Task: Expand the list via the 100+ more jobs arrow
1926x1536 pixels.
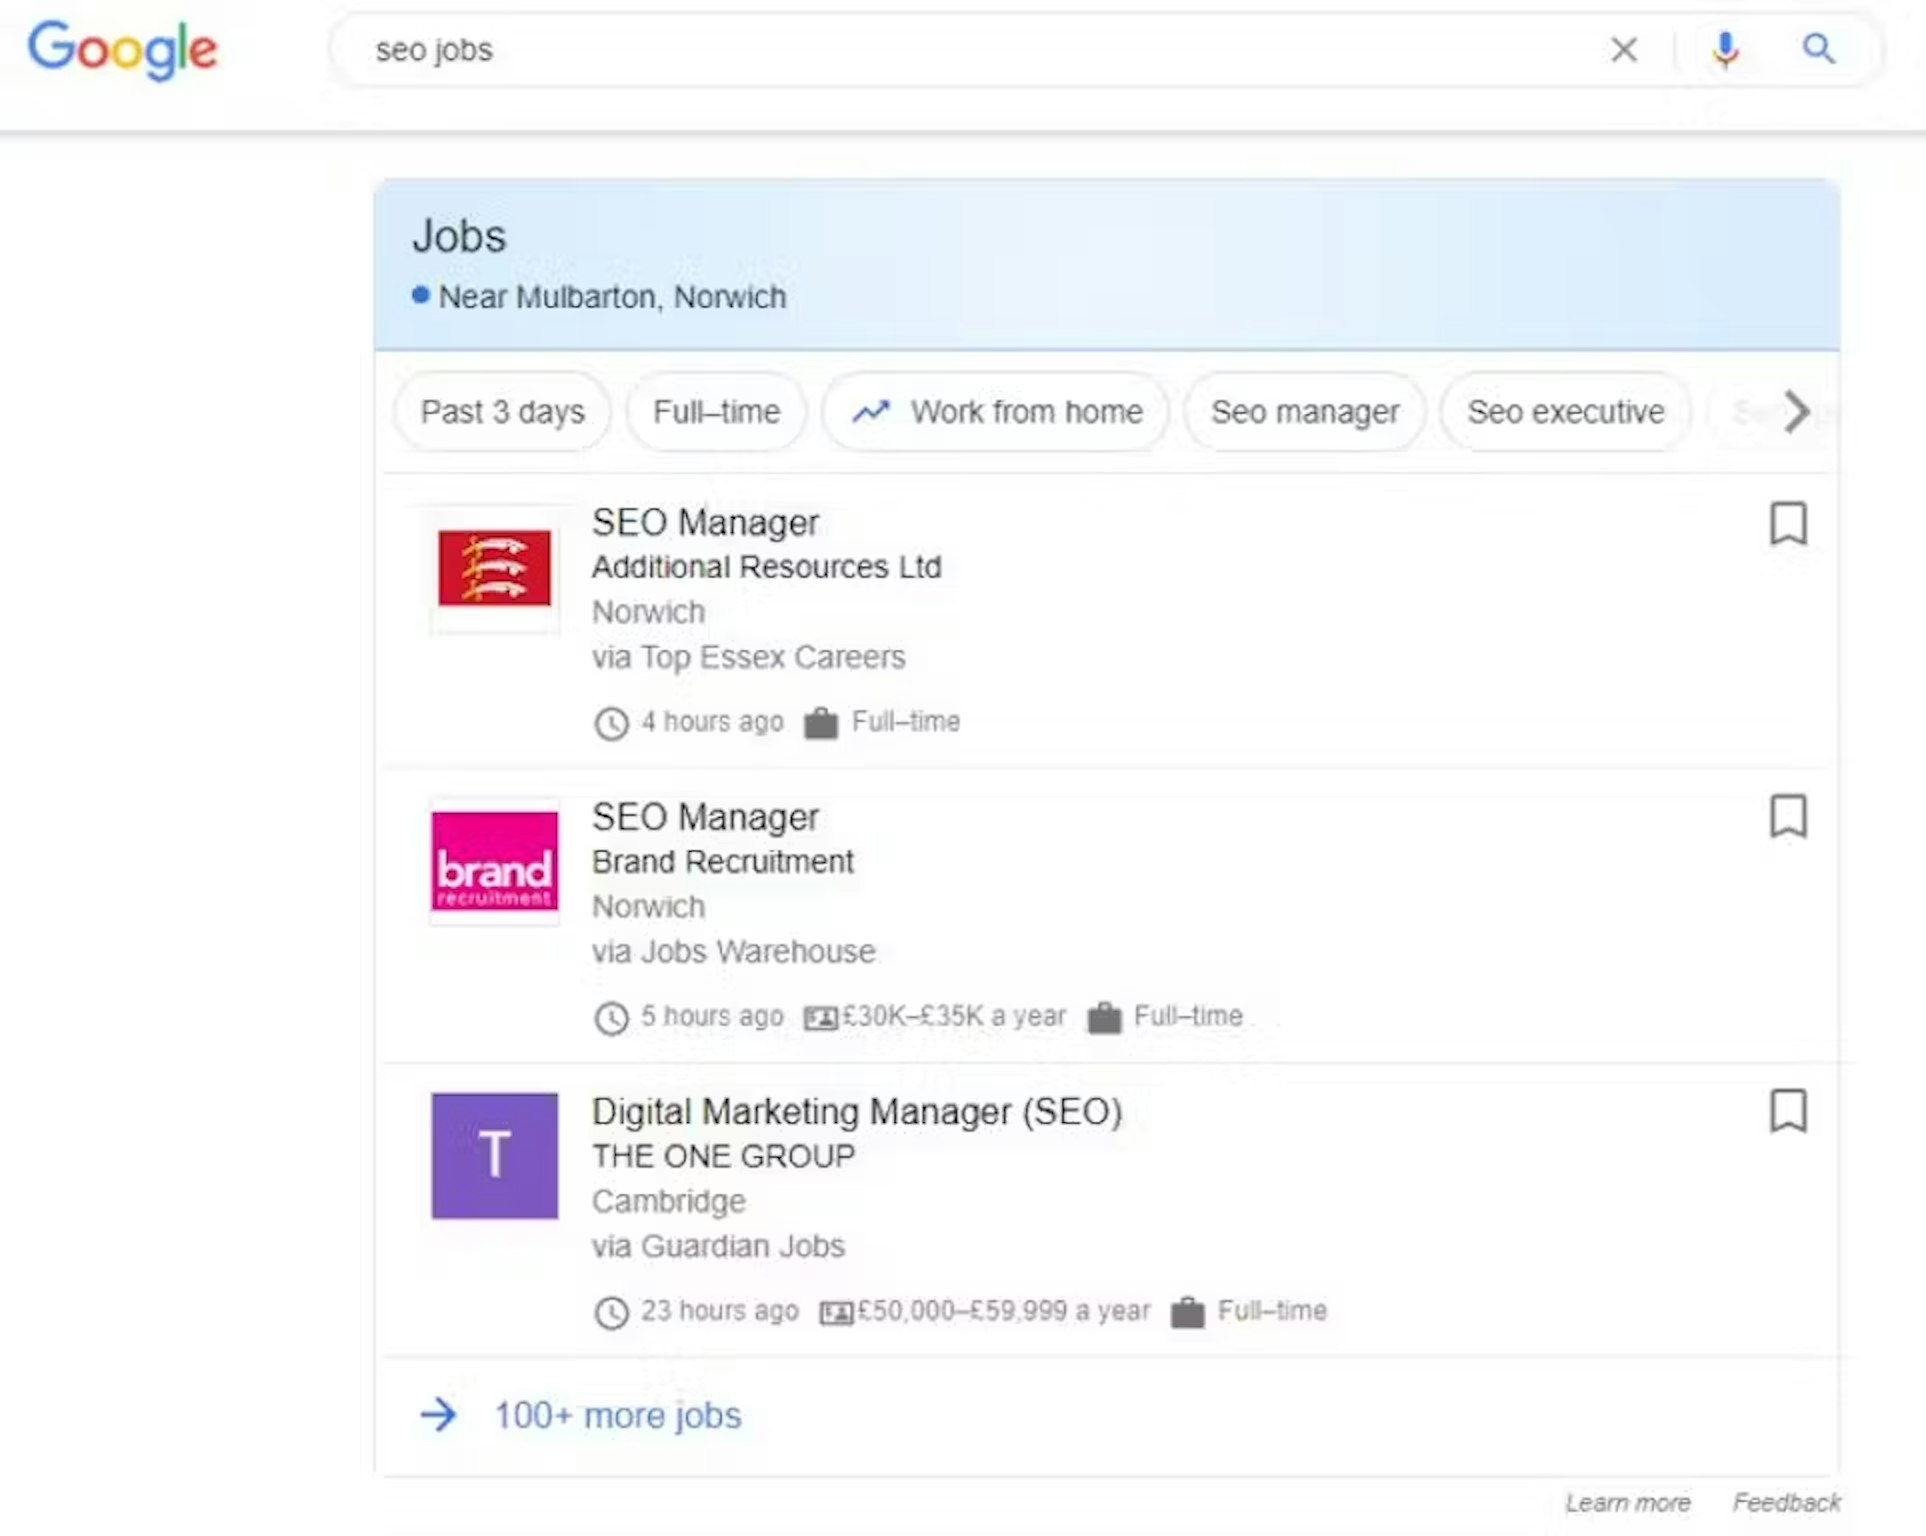Action: [438, 1415]
